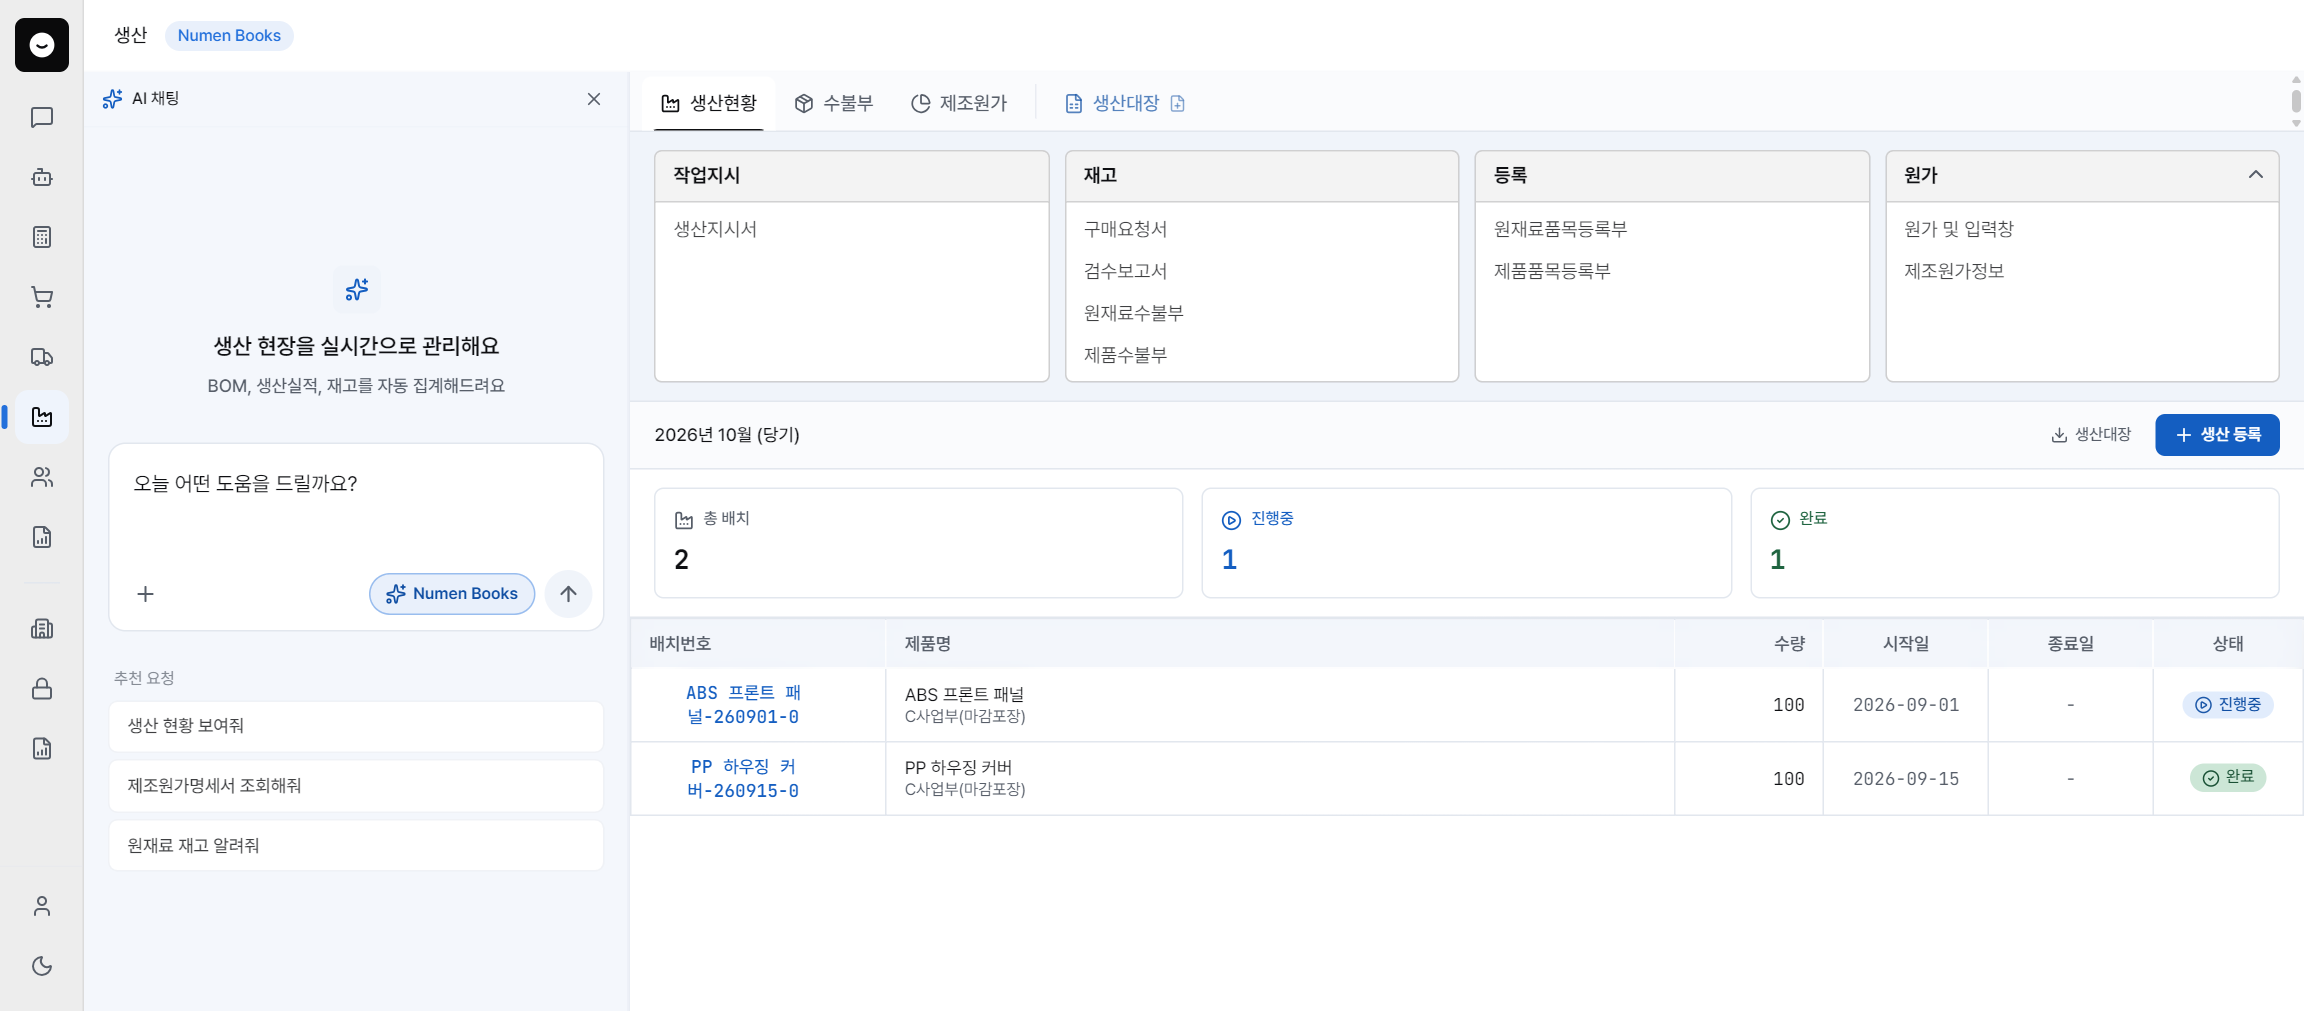Open 제품수불부 under 재고
2304x1011 pixels.
(1125, 355)
